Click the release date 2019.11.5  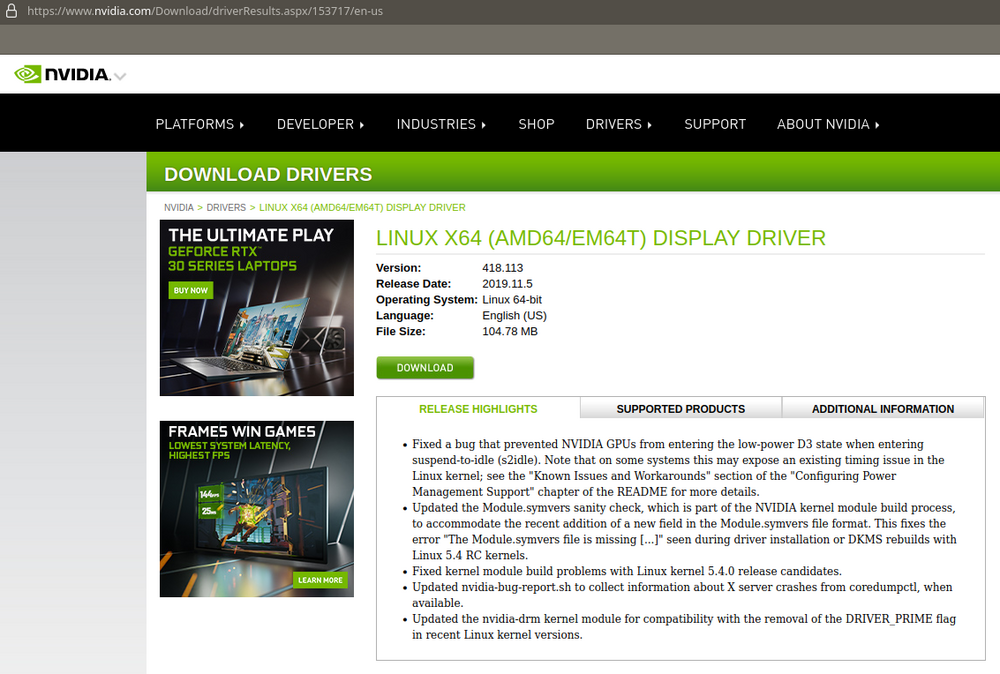coord(507,284)
